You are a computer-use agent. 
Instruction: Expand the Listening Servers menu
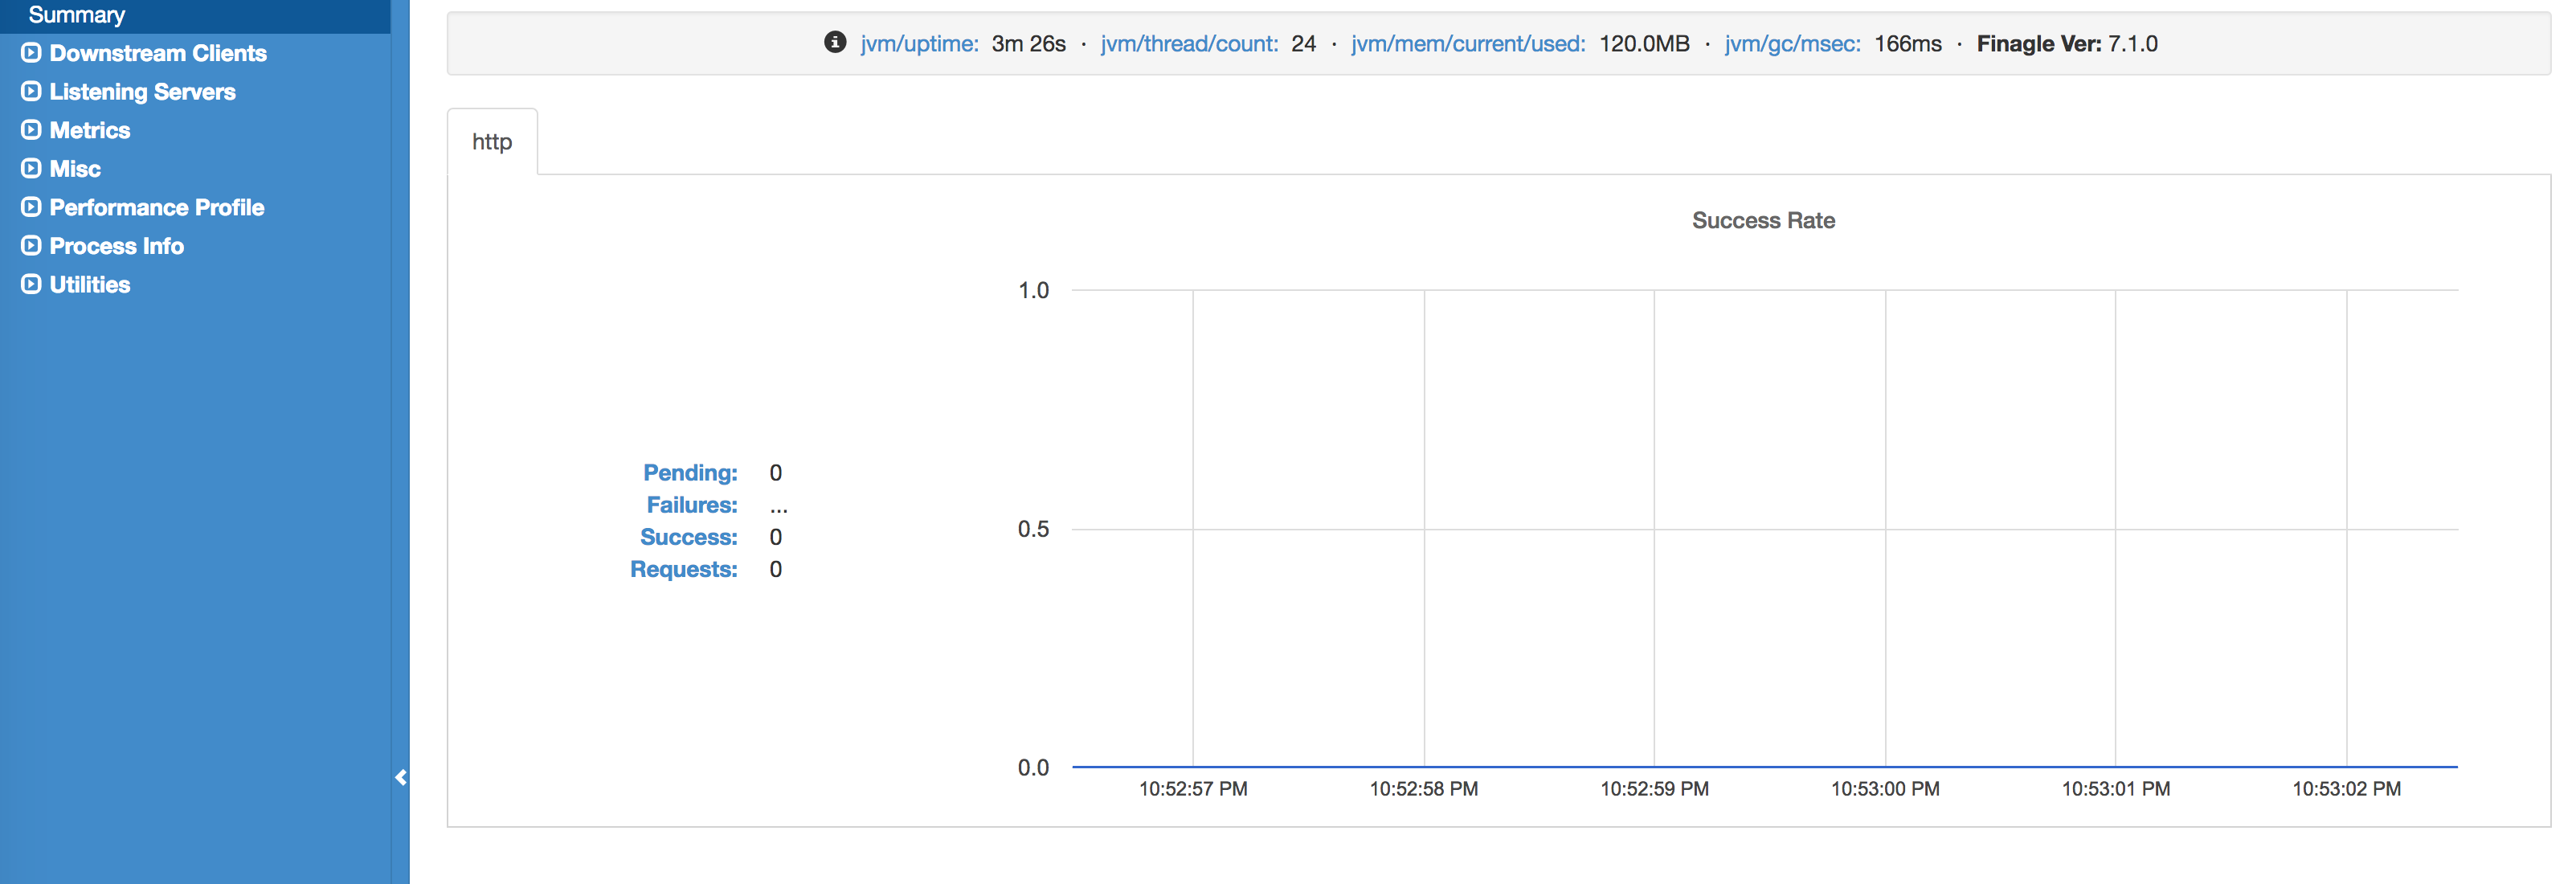pos(142,92)
